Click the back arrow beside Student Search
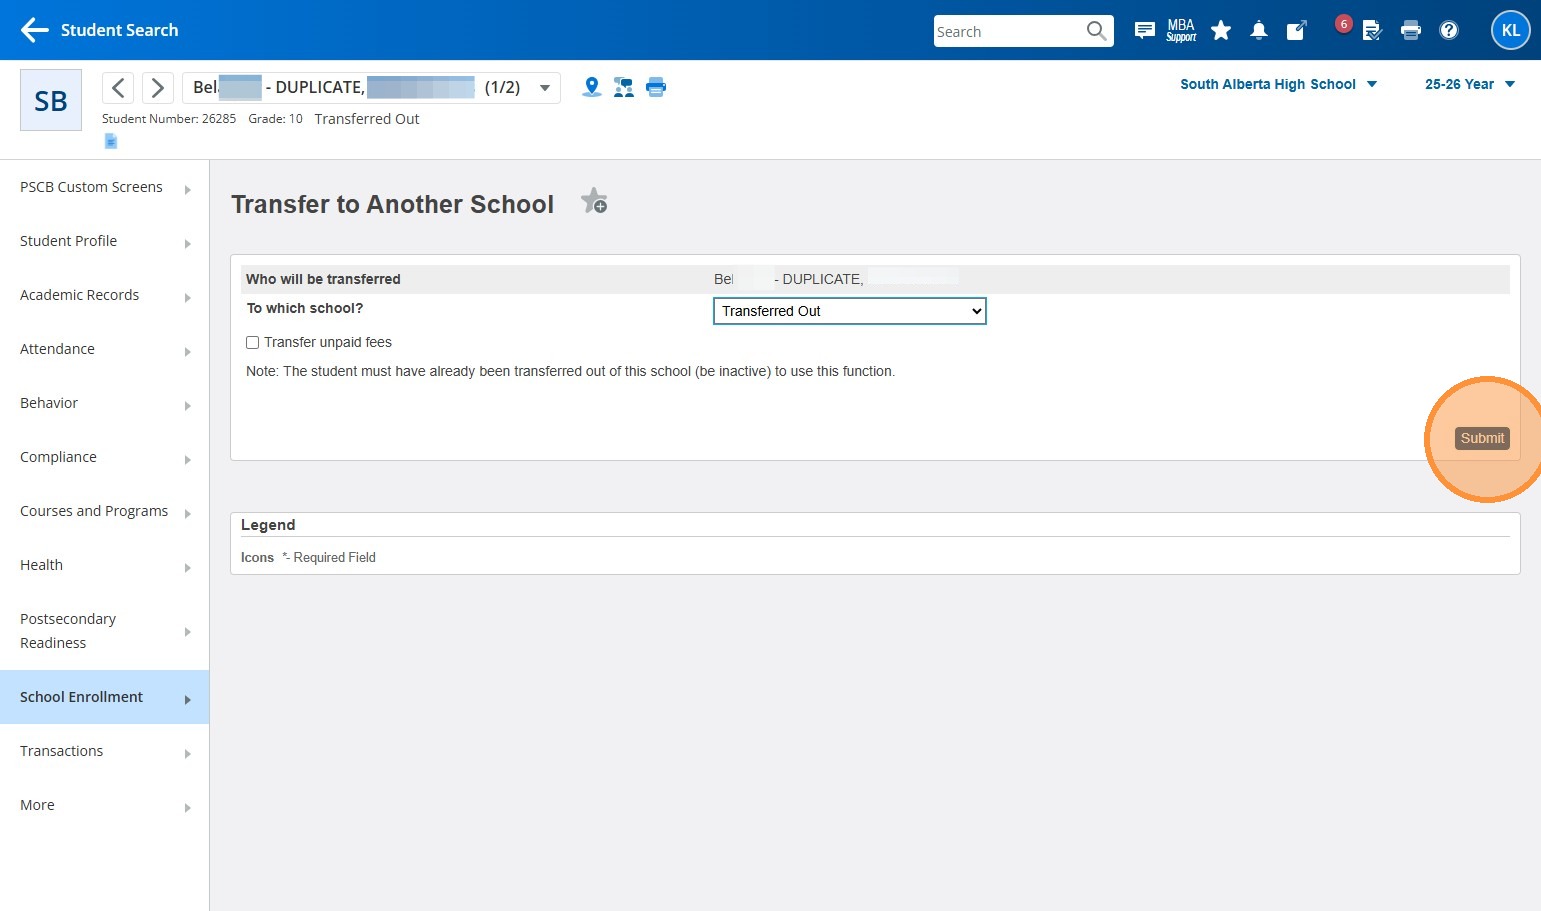Viewport: 1541px width, 911px height. (35, 30)
